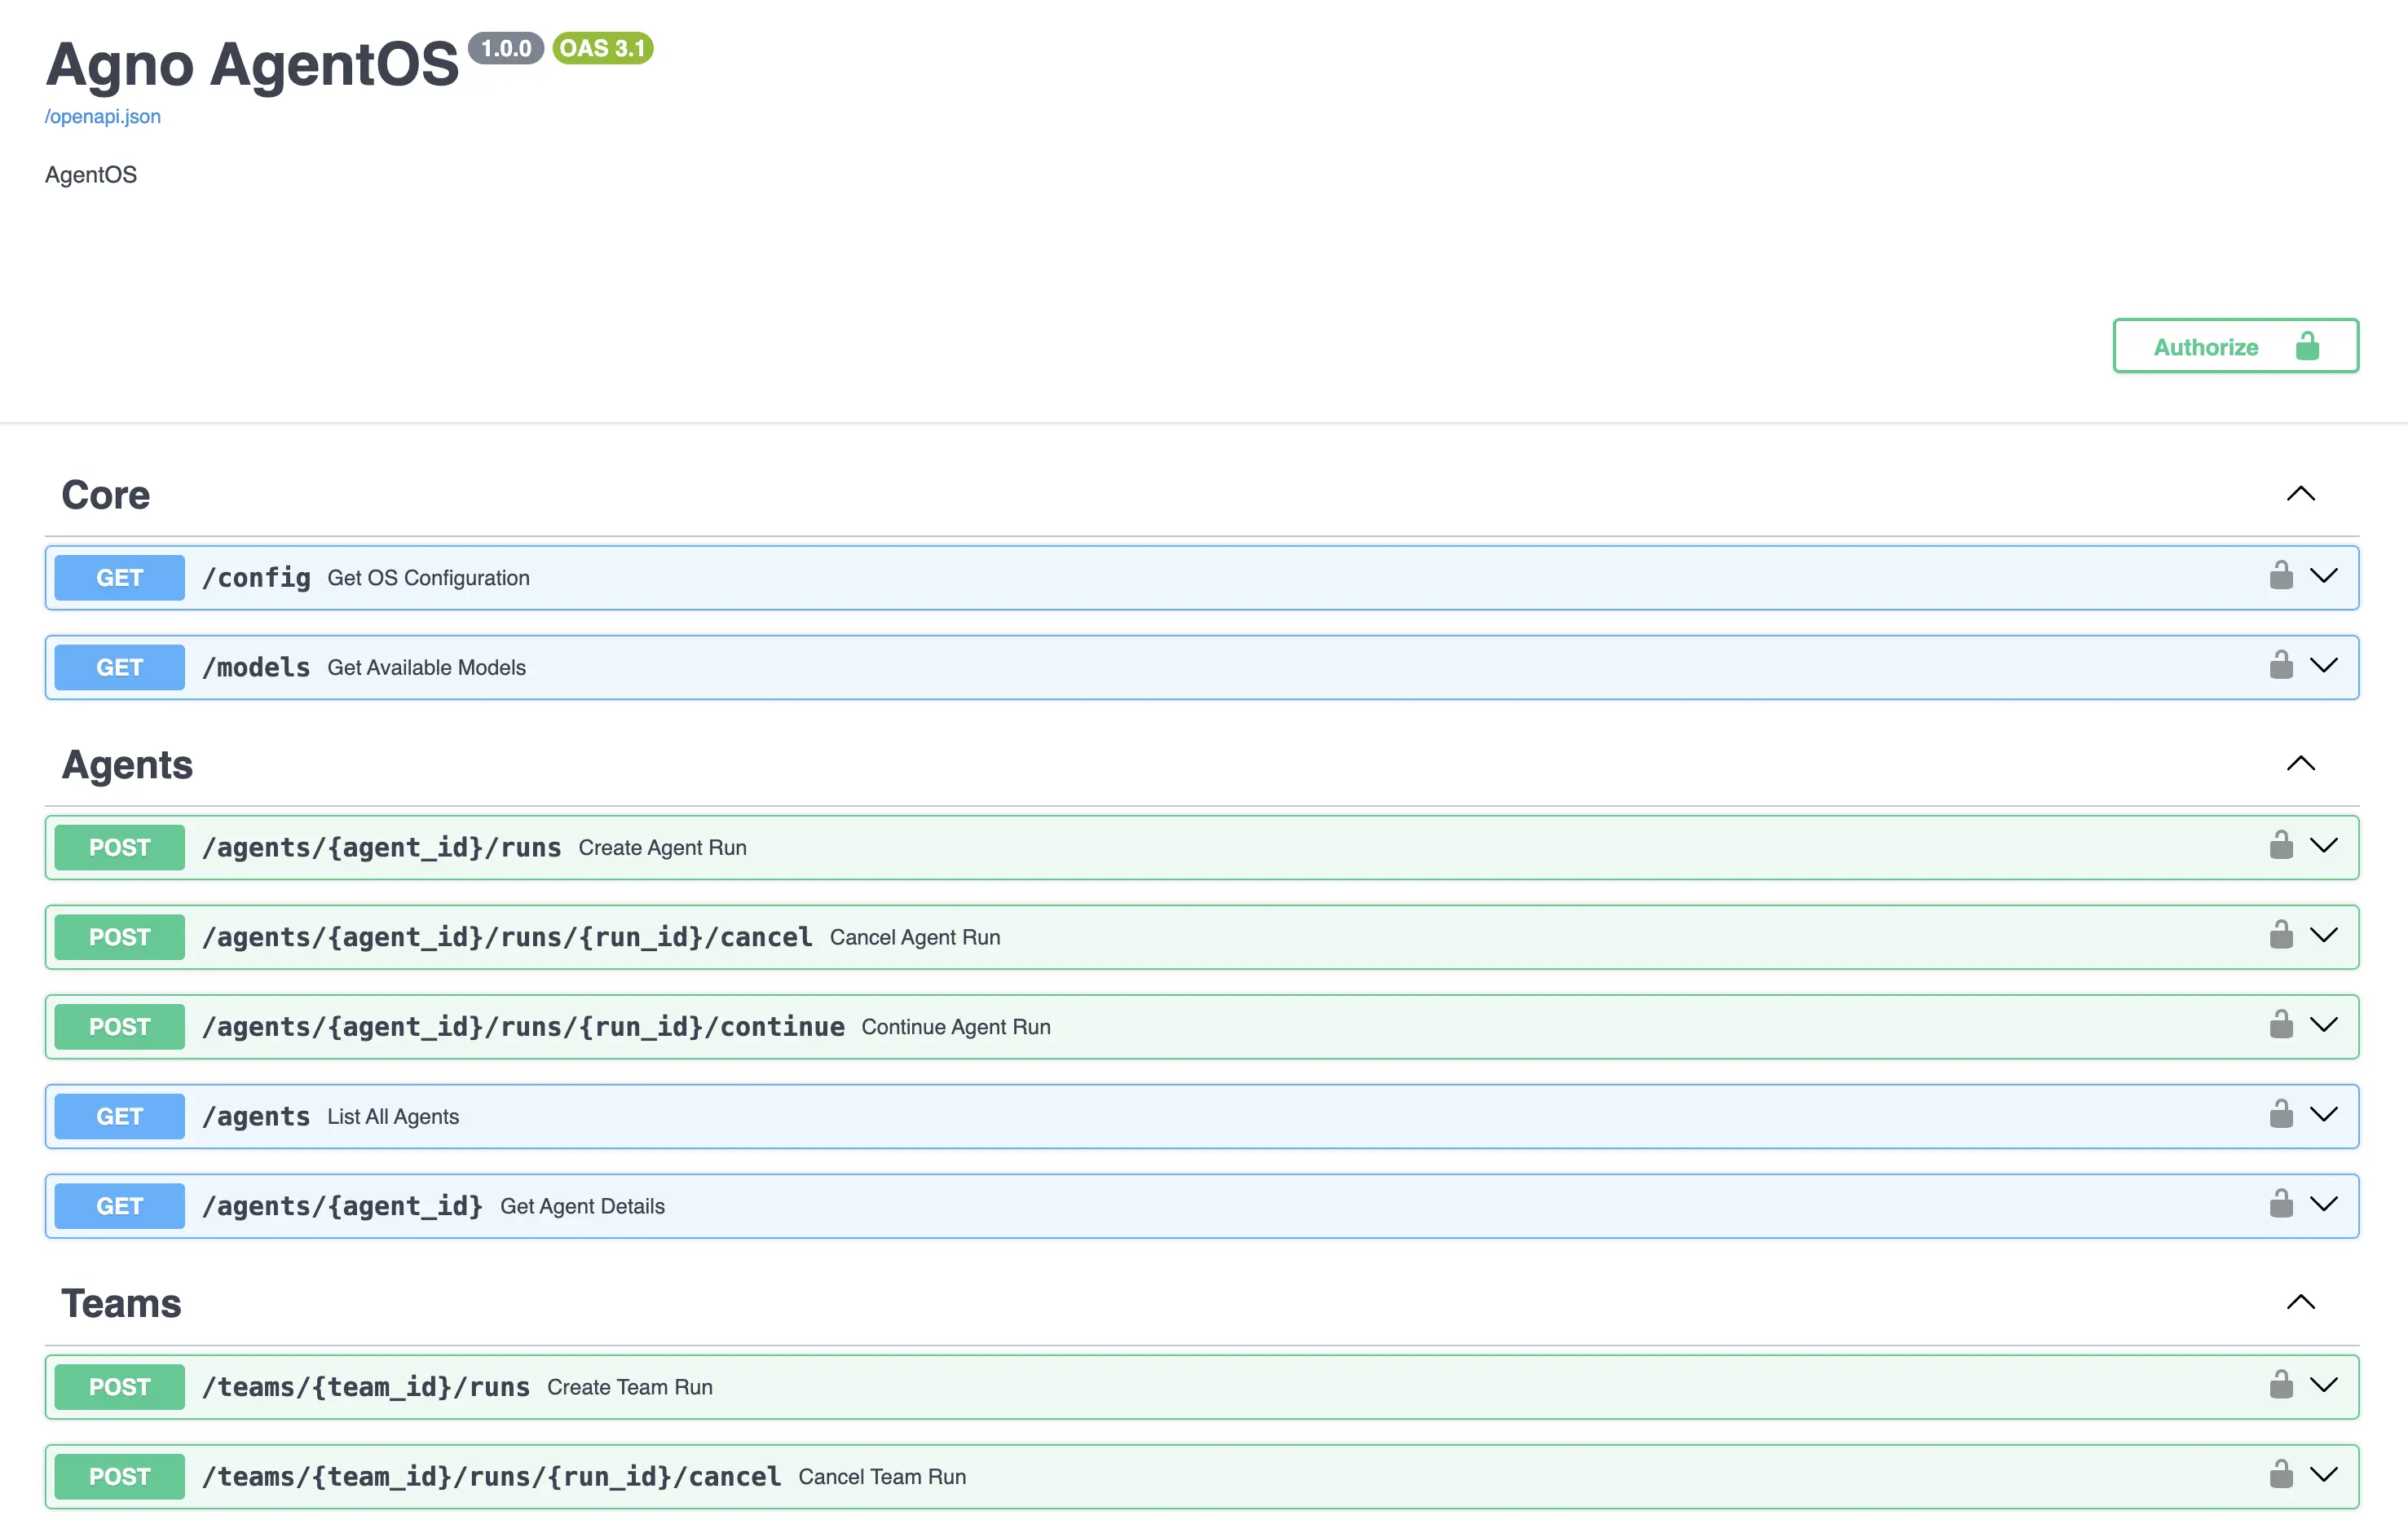2408x1524 pixels.
Task: Open padlock on GET /agents endpoint
Action: pos(2281,1114)
